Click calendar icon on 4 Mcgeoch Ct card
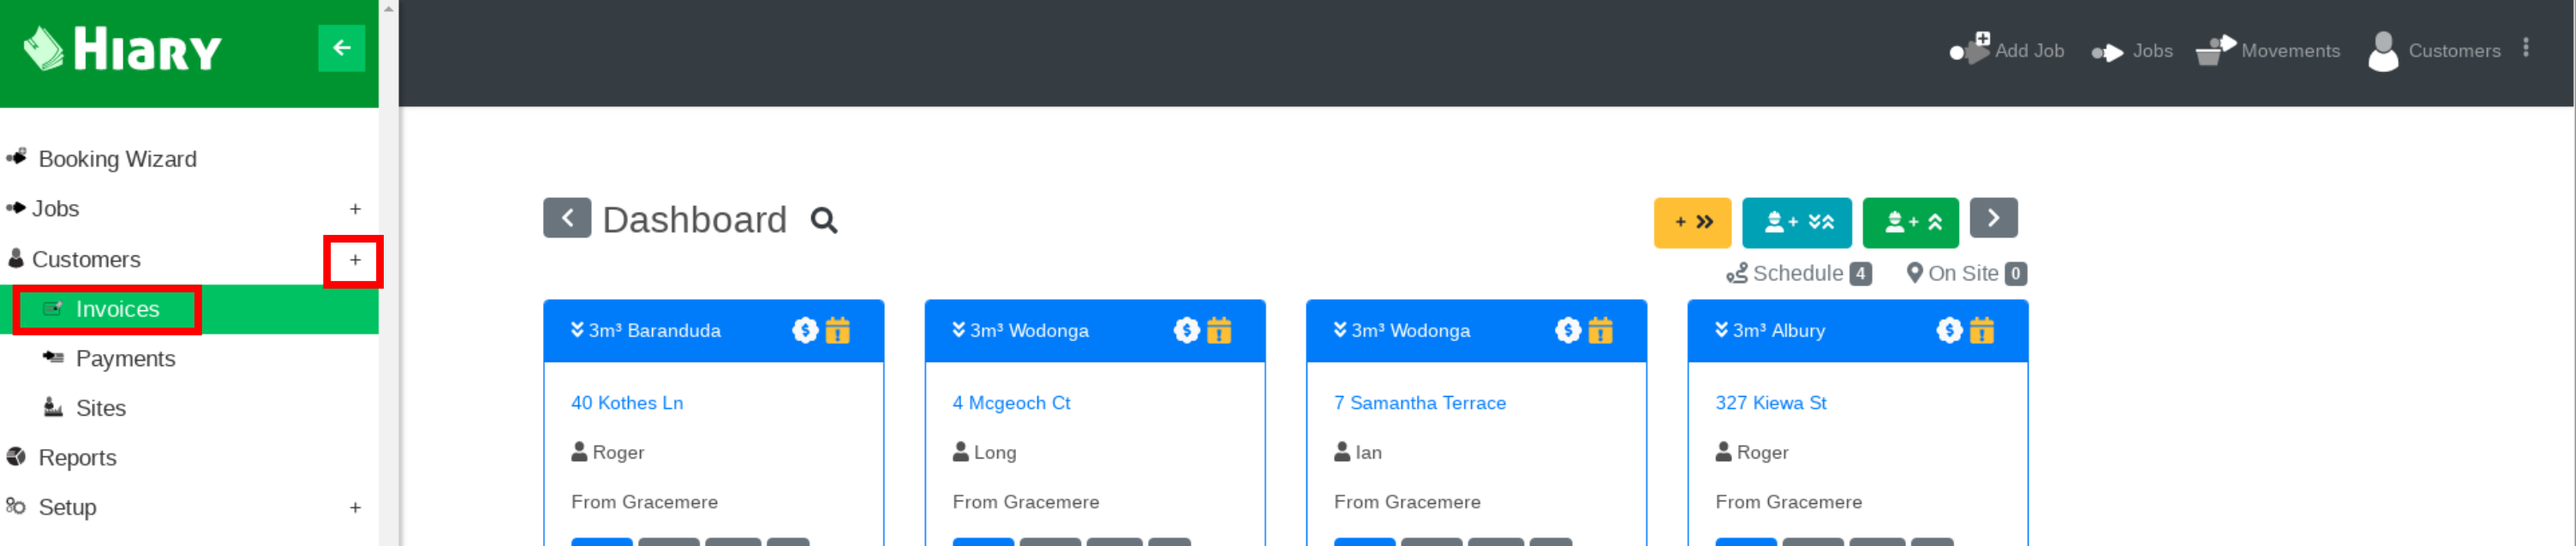Screen dimensions: 2576x546 (x=1219, y=330)
